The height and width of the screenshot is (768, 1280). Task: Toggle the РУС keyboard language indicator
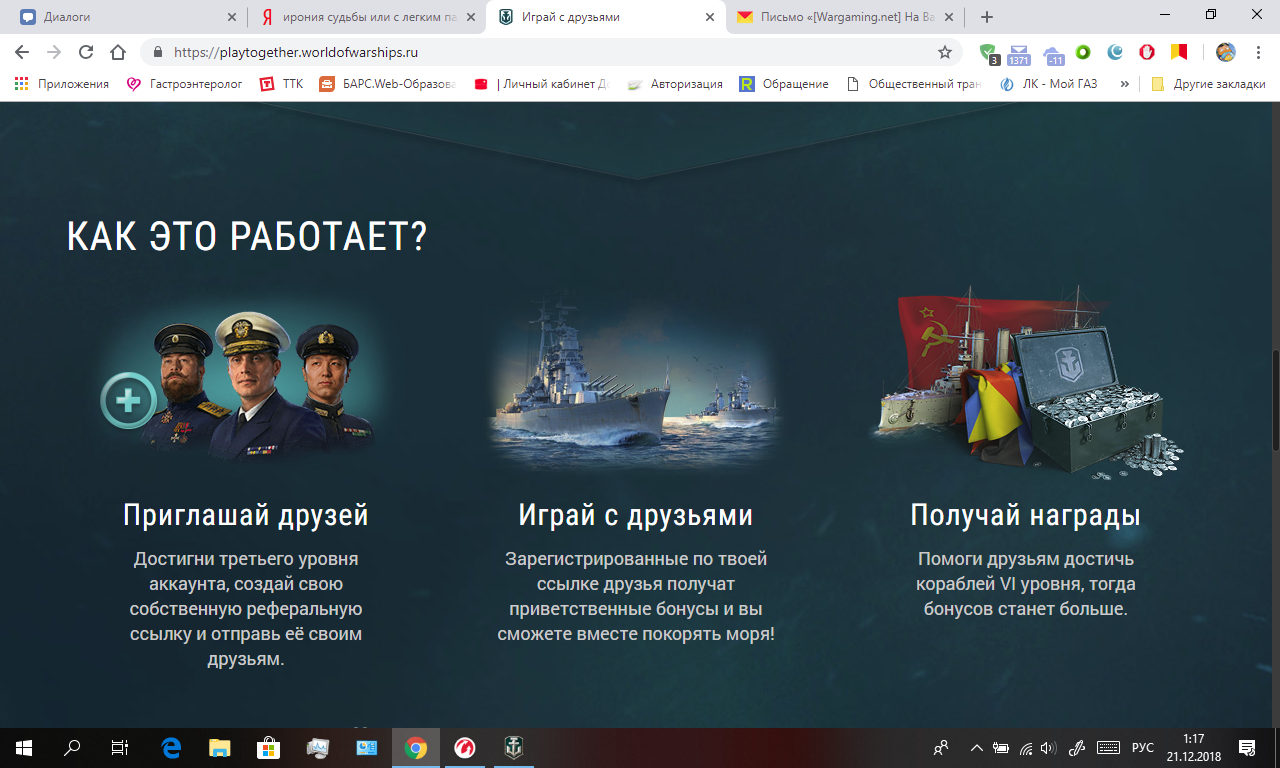tap(1143, 747)
